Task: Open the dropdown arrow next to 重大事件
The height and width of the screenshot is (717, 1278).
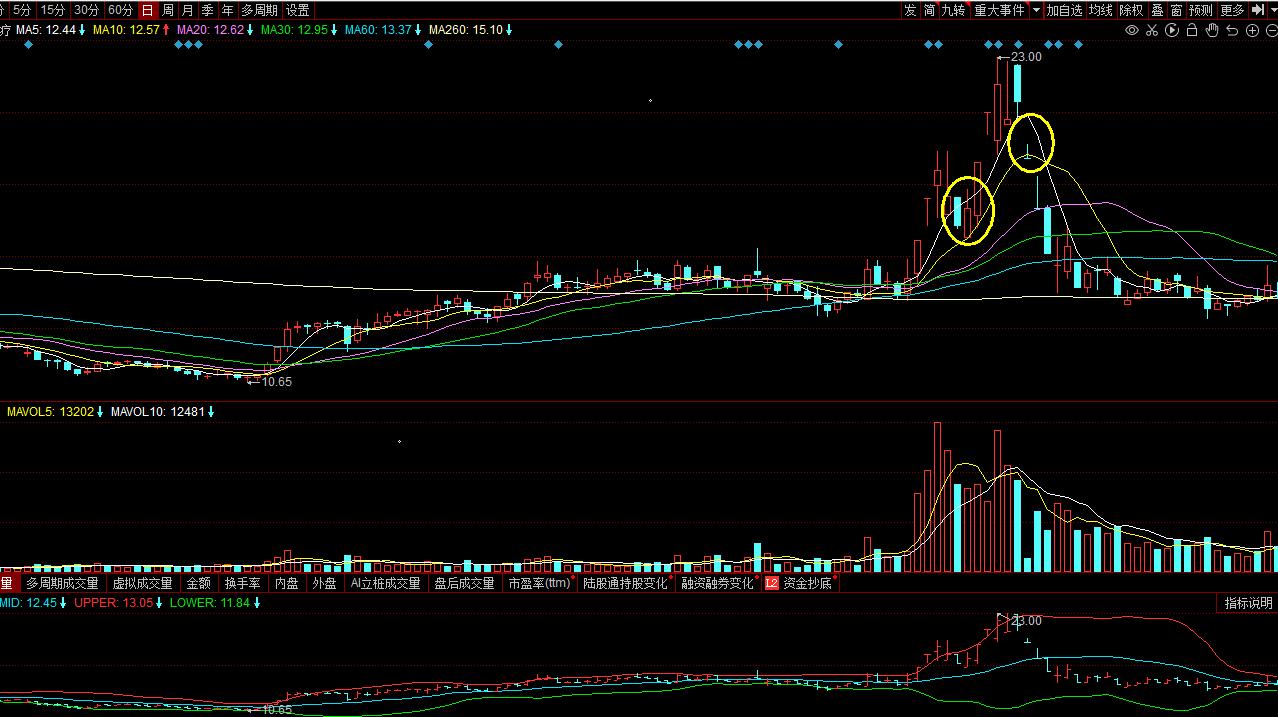Action: tap(1036, 10)
